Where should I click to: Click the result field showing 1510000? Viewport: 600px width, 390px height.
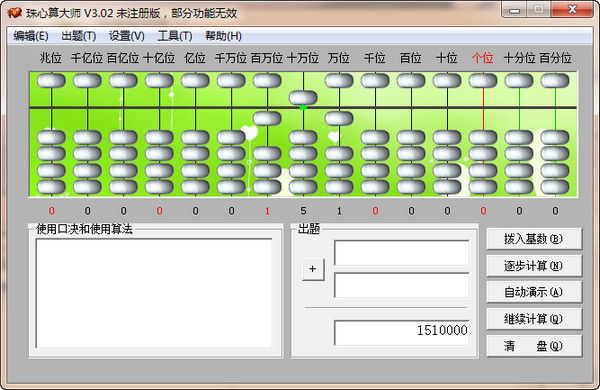402,333
